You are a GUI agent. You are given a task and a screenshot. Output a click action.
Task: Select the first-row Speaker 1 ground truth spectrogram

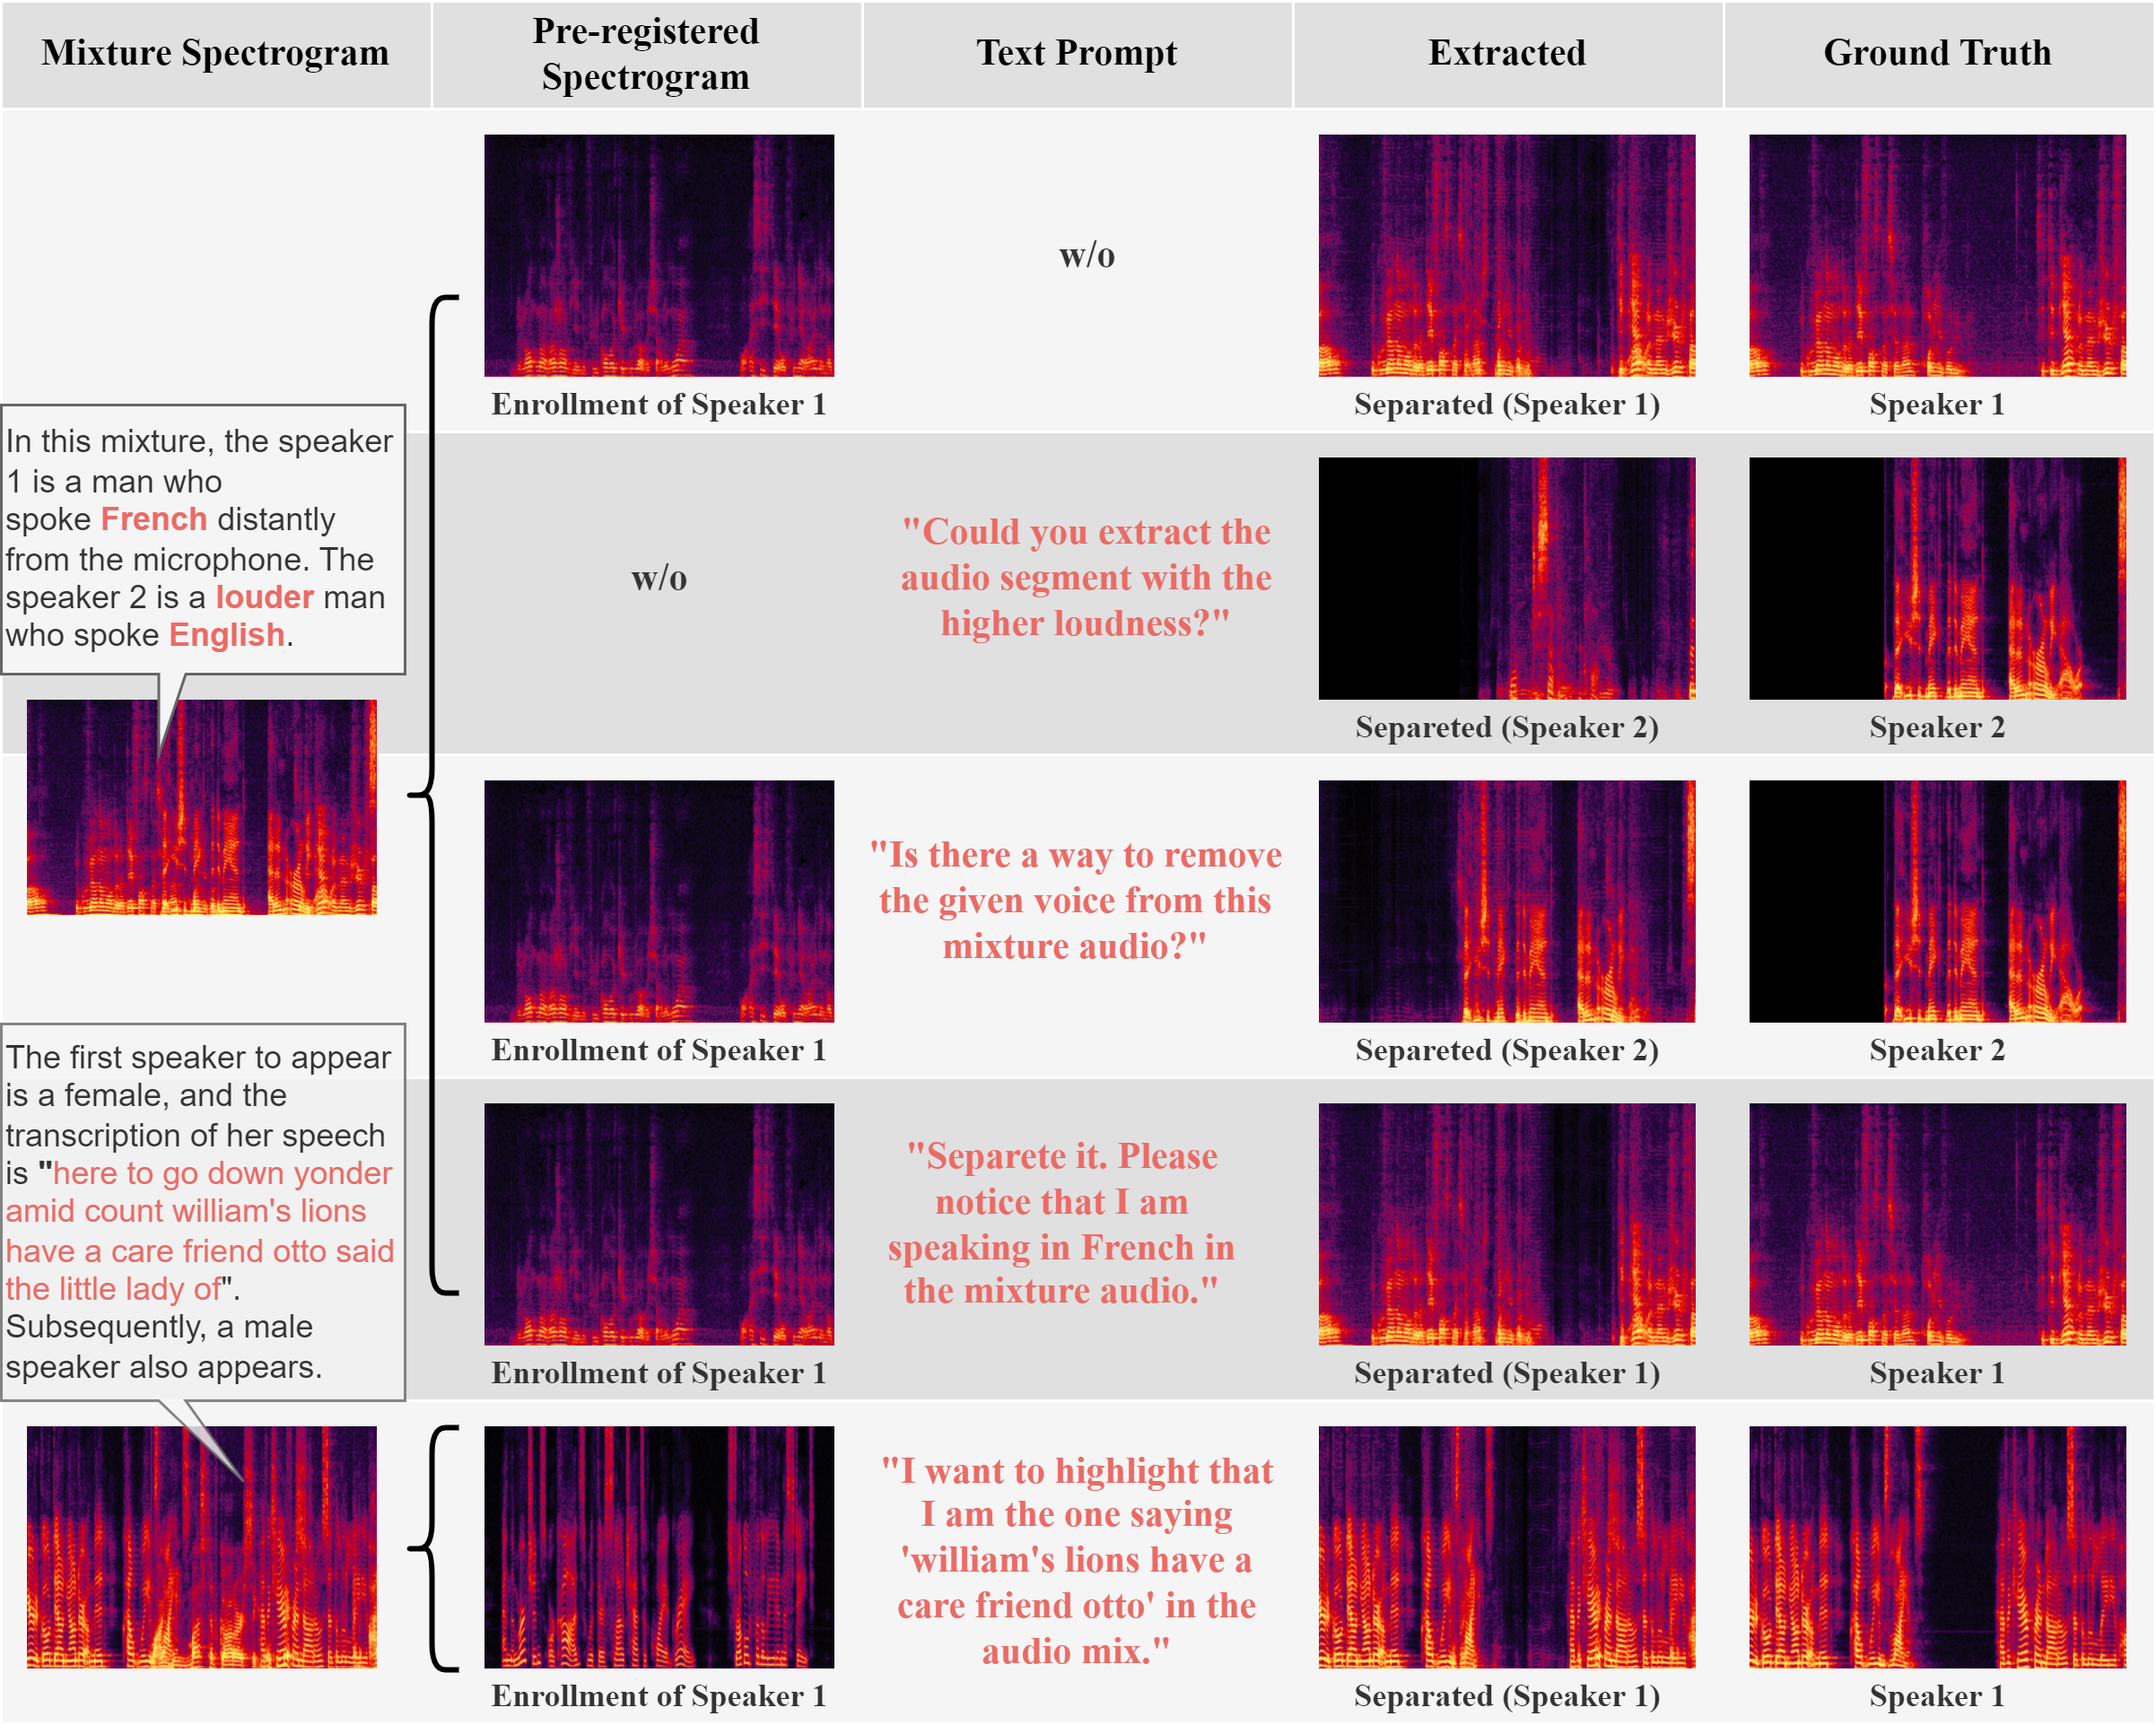(1937, 255)
